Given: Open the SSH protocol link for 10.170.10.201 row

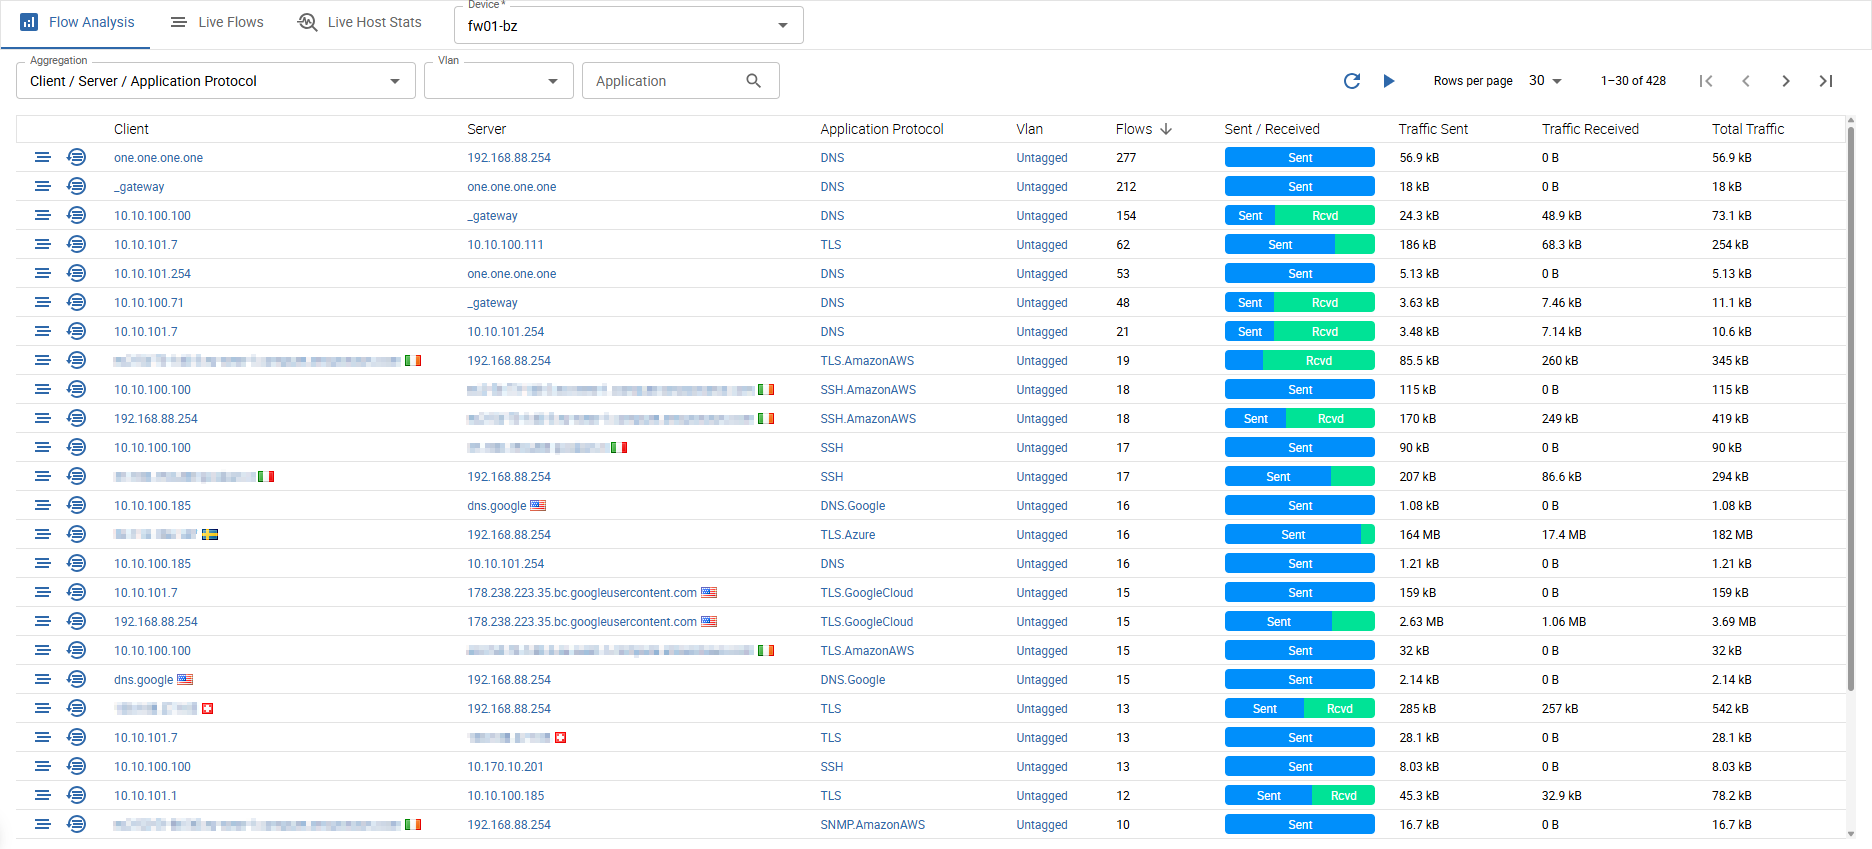Looking at the screenshot, I should [832, 767].
